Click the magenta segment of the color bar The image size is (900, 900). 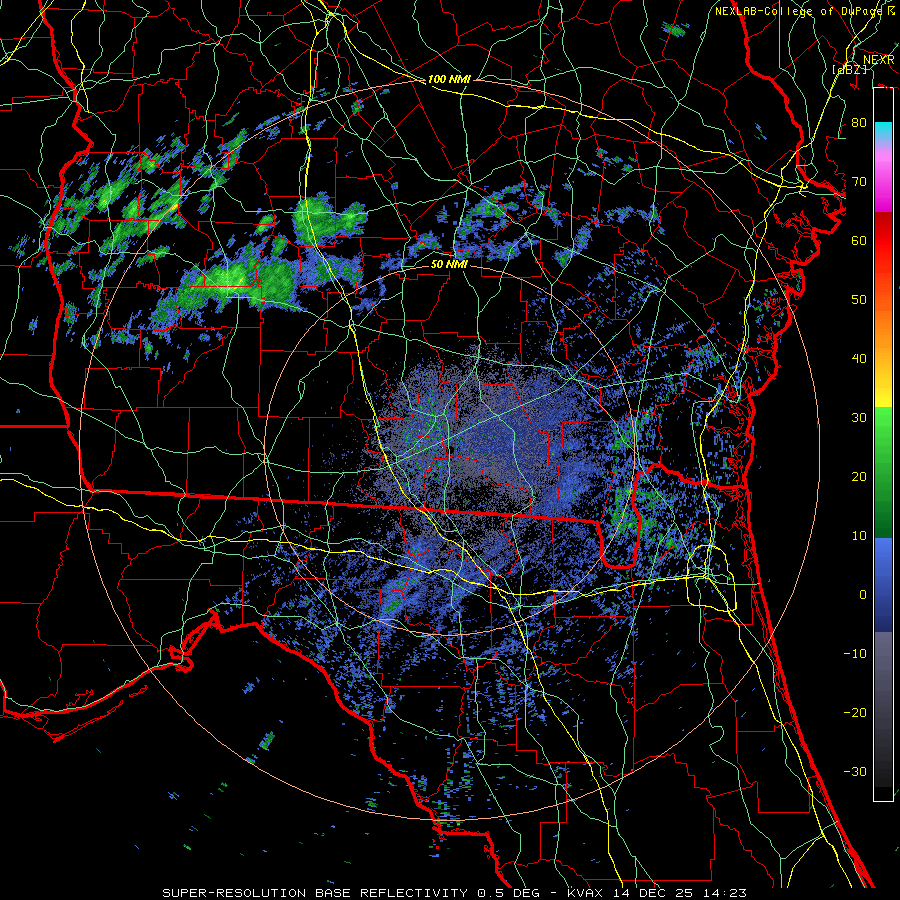883,182
